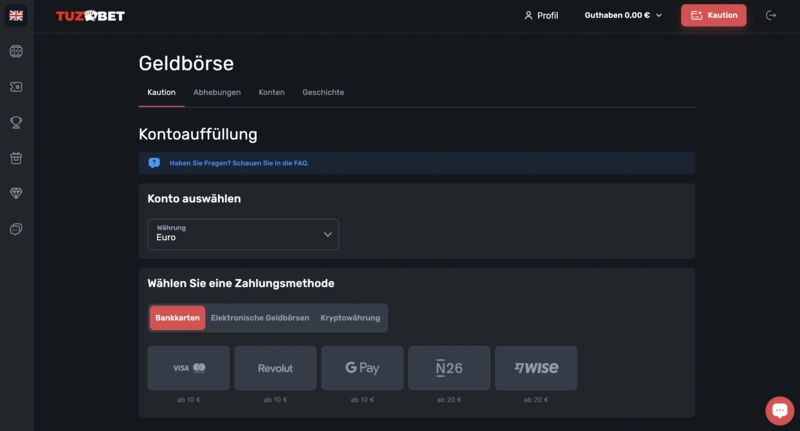Click the UK flag language icon

point(16,16)
